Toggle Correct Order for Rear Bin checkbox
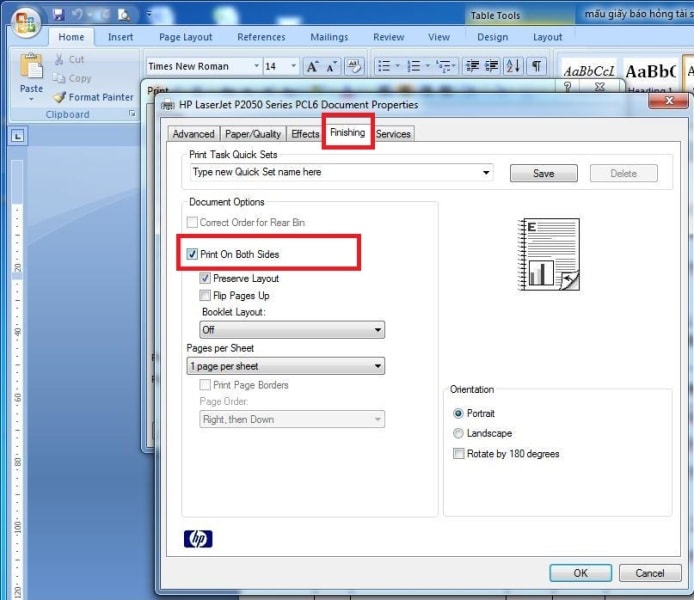The width and height of the screenshot is (694, 600). (x=192, y=222)
